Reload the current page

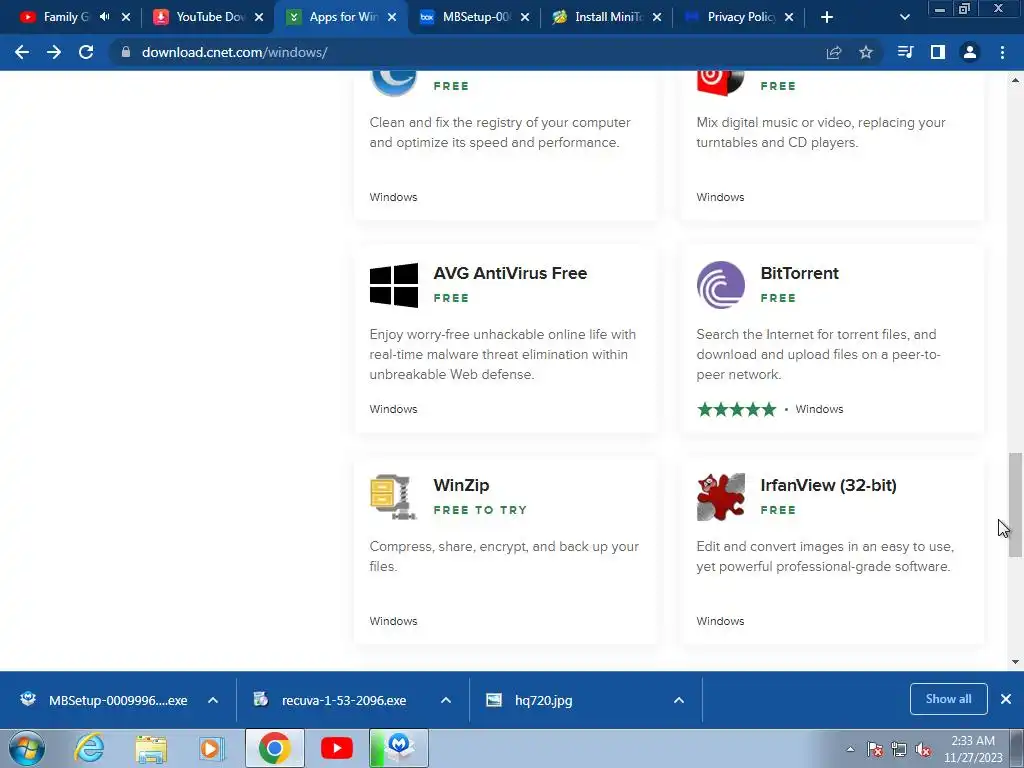[x=86, y=52]
